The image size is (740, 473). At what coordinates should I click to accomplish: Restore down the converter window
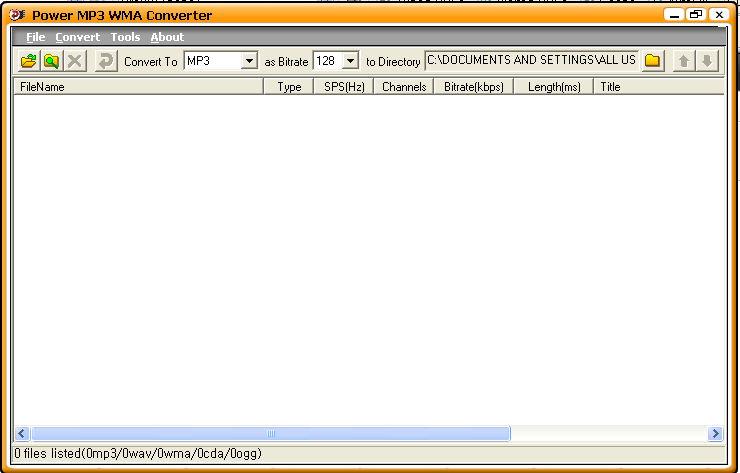696,15
